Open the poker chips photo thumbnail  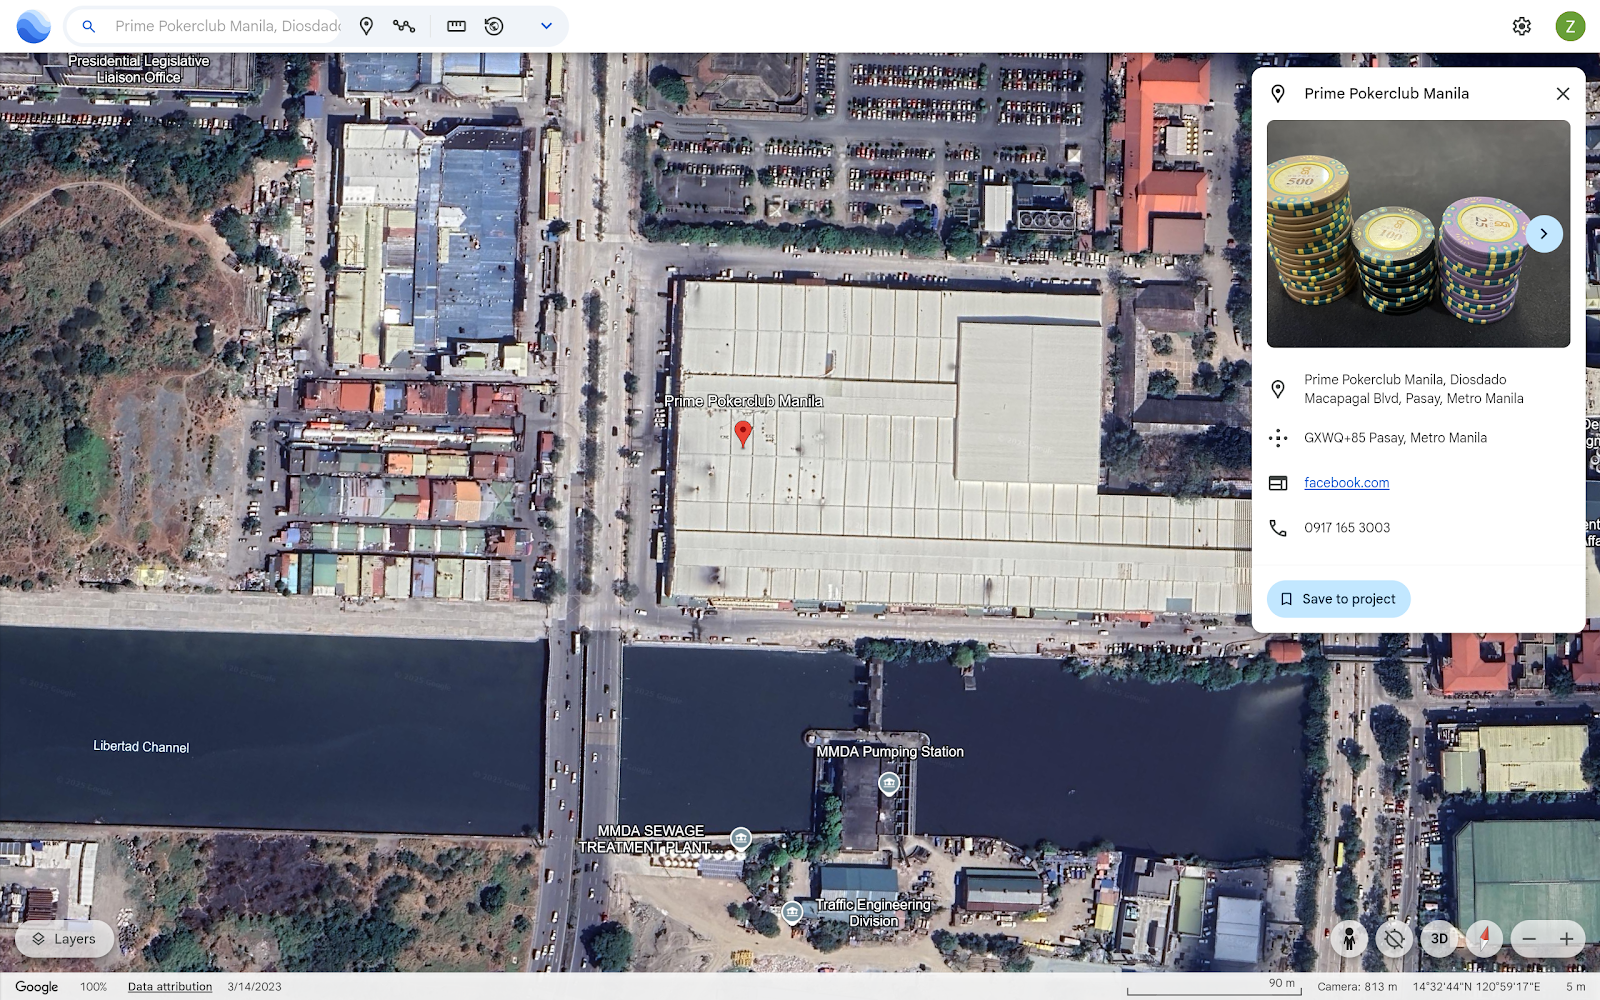pos(1418,234)
